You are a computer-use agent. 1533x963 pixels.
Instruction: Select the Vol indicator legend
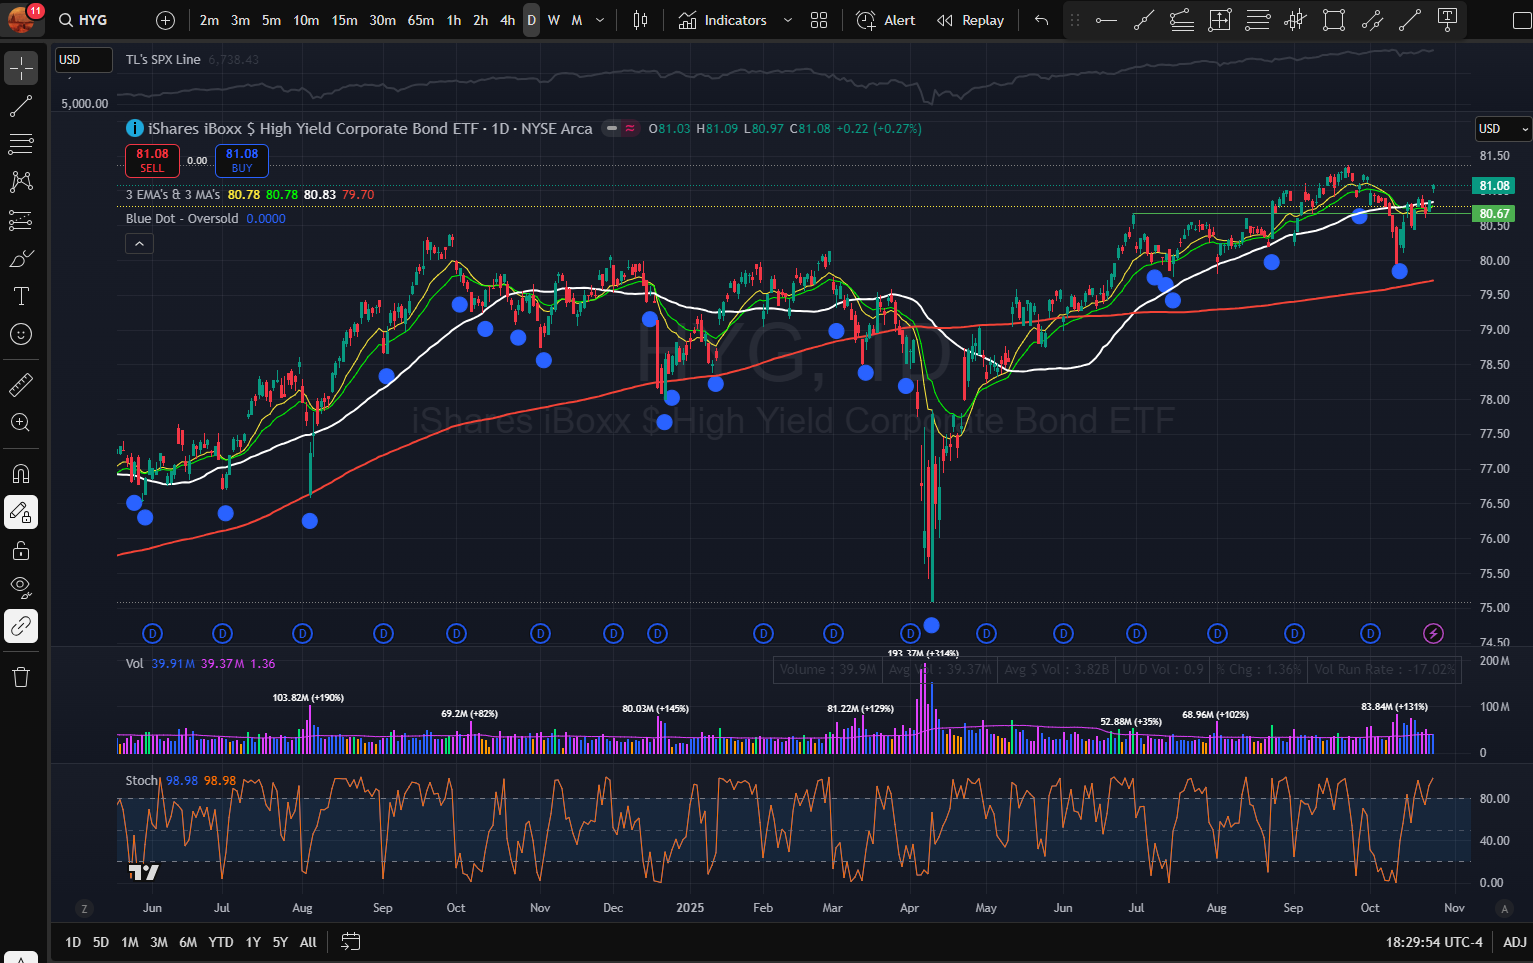[135, 663]
